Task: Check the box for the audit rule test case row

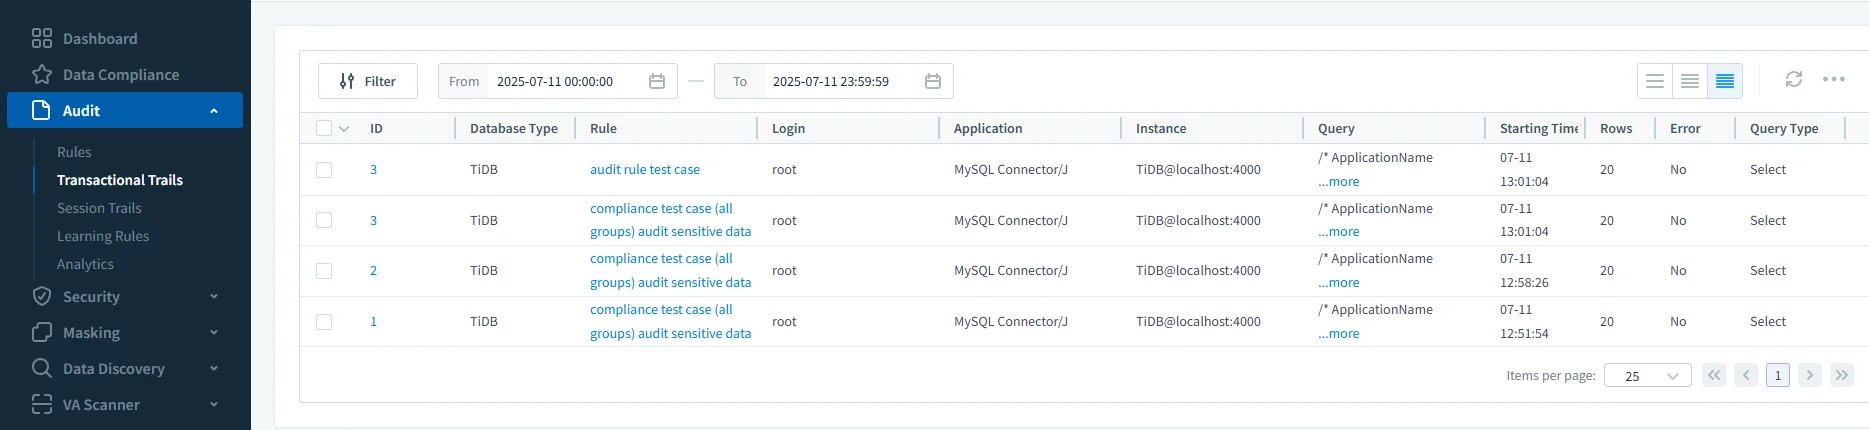Action: click(324, 170)
